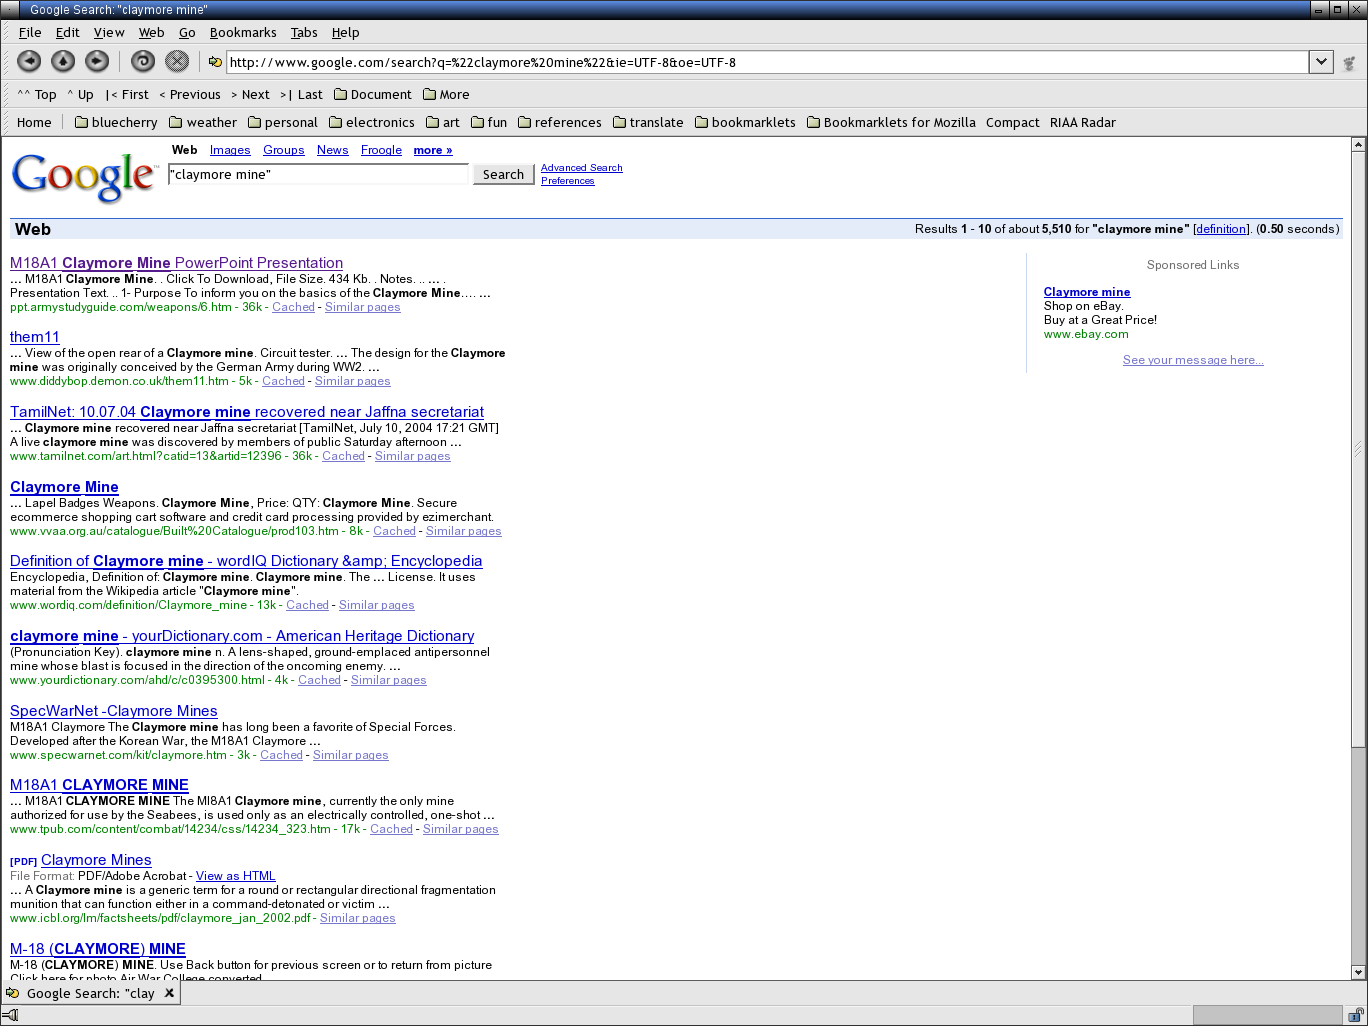Open the fun bookmark folder
This screenshot has width=1368, height=1026.
coord(489,122)
